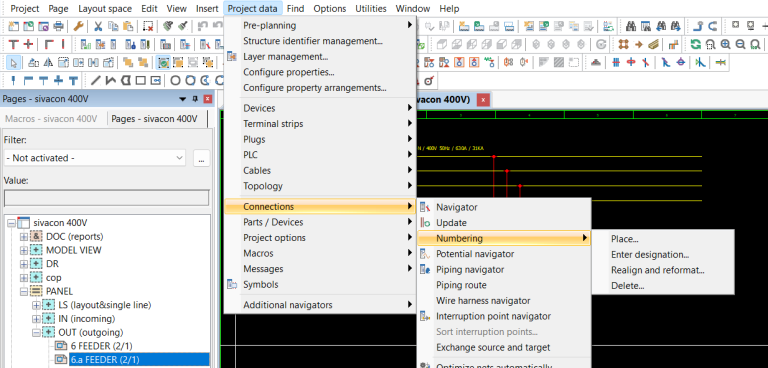Viewport: 768px width, 368px height.
Task: Switch to Macros - sivacon 400V tab
Action: pyautogui.click(x=51, y=119)
